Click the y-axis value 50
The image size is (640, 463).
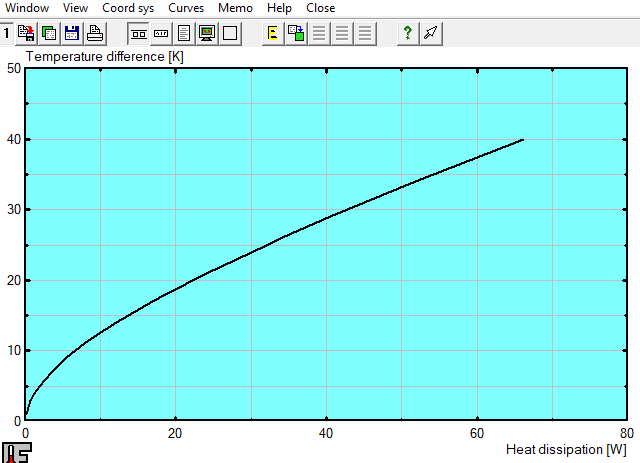14,68
